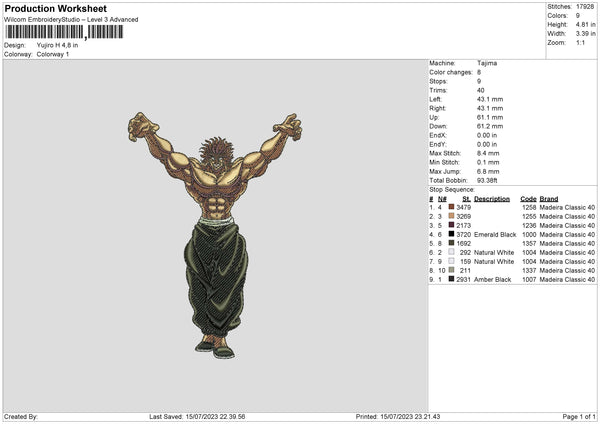The image size is (600, 424).
Task: Click the color swatch for thread 211
Action: coord(452,270)
